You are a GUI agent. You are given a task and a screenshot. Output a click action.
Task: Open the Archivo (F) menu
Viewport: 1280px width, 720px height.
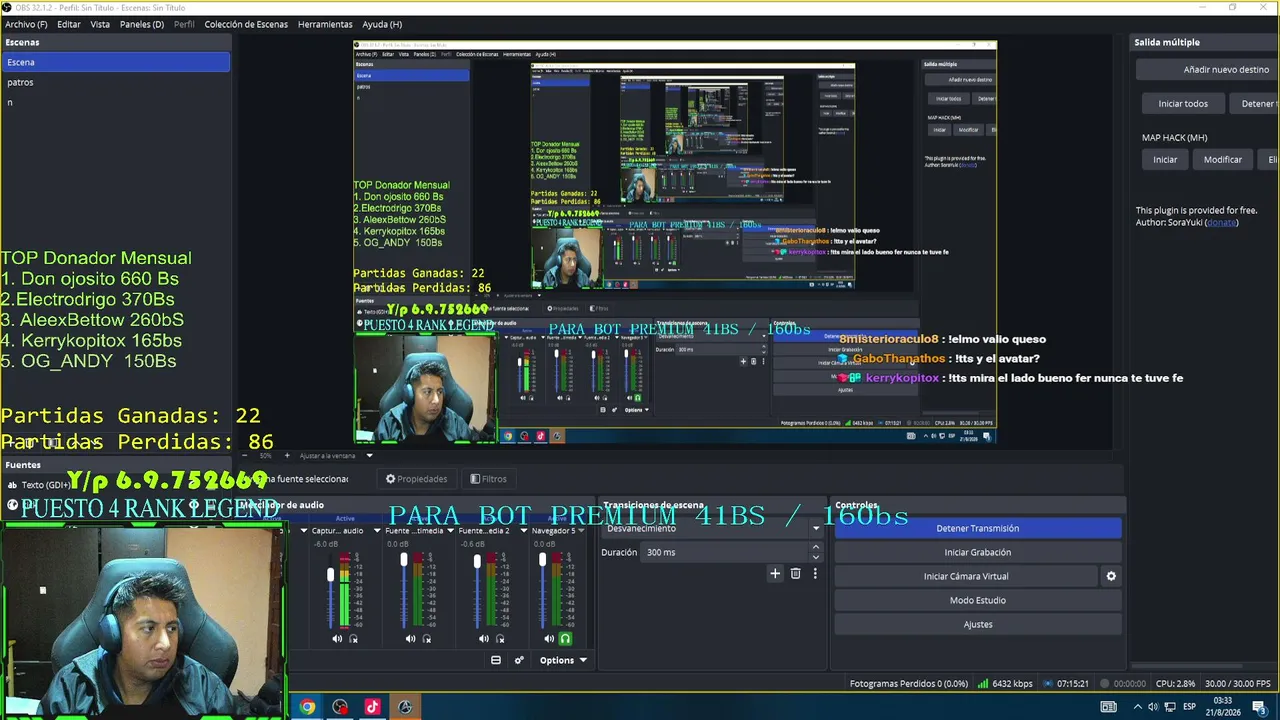26,24
